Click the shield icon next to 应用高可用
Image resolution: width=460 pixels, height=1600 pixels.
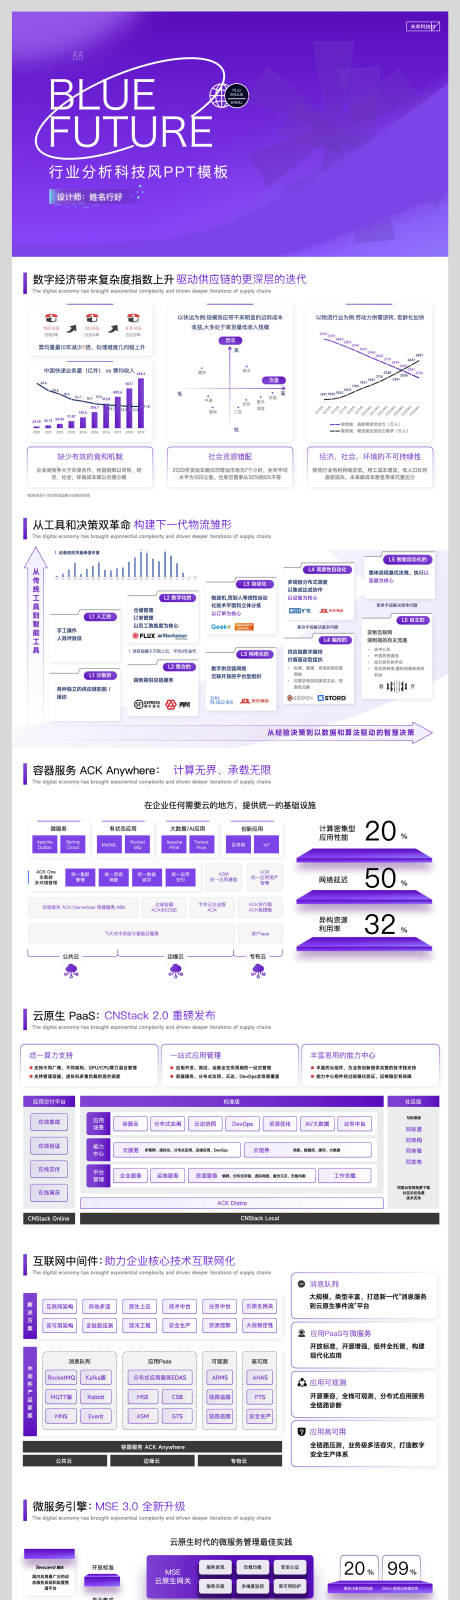[x=301, y=1431]
